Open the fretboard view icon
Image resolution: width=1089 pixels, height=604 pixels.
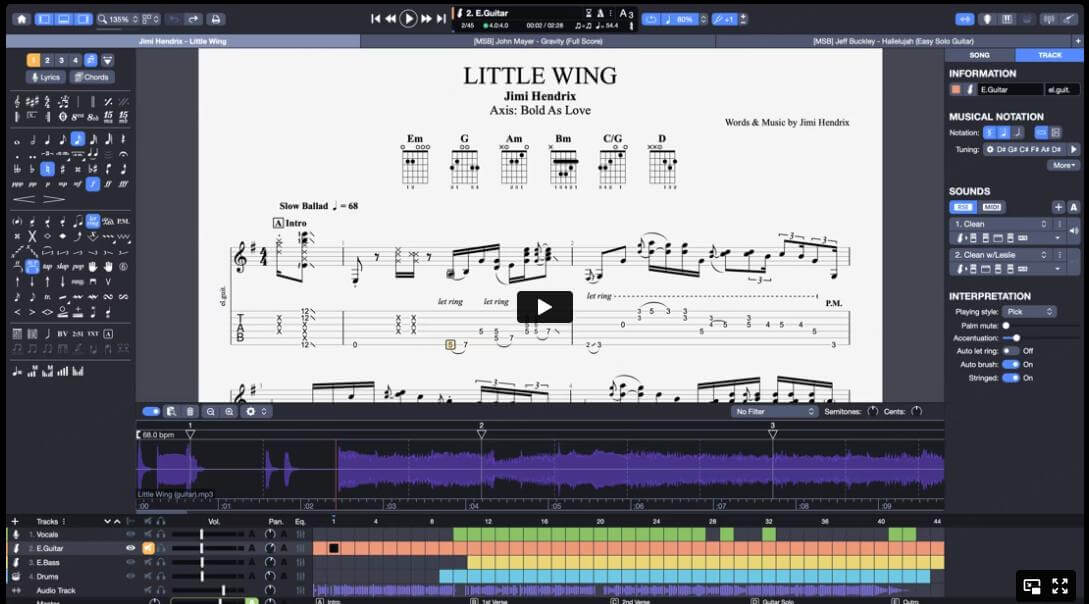tap(986, 19)
